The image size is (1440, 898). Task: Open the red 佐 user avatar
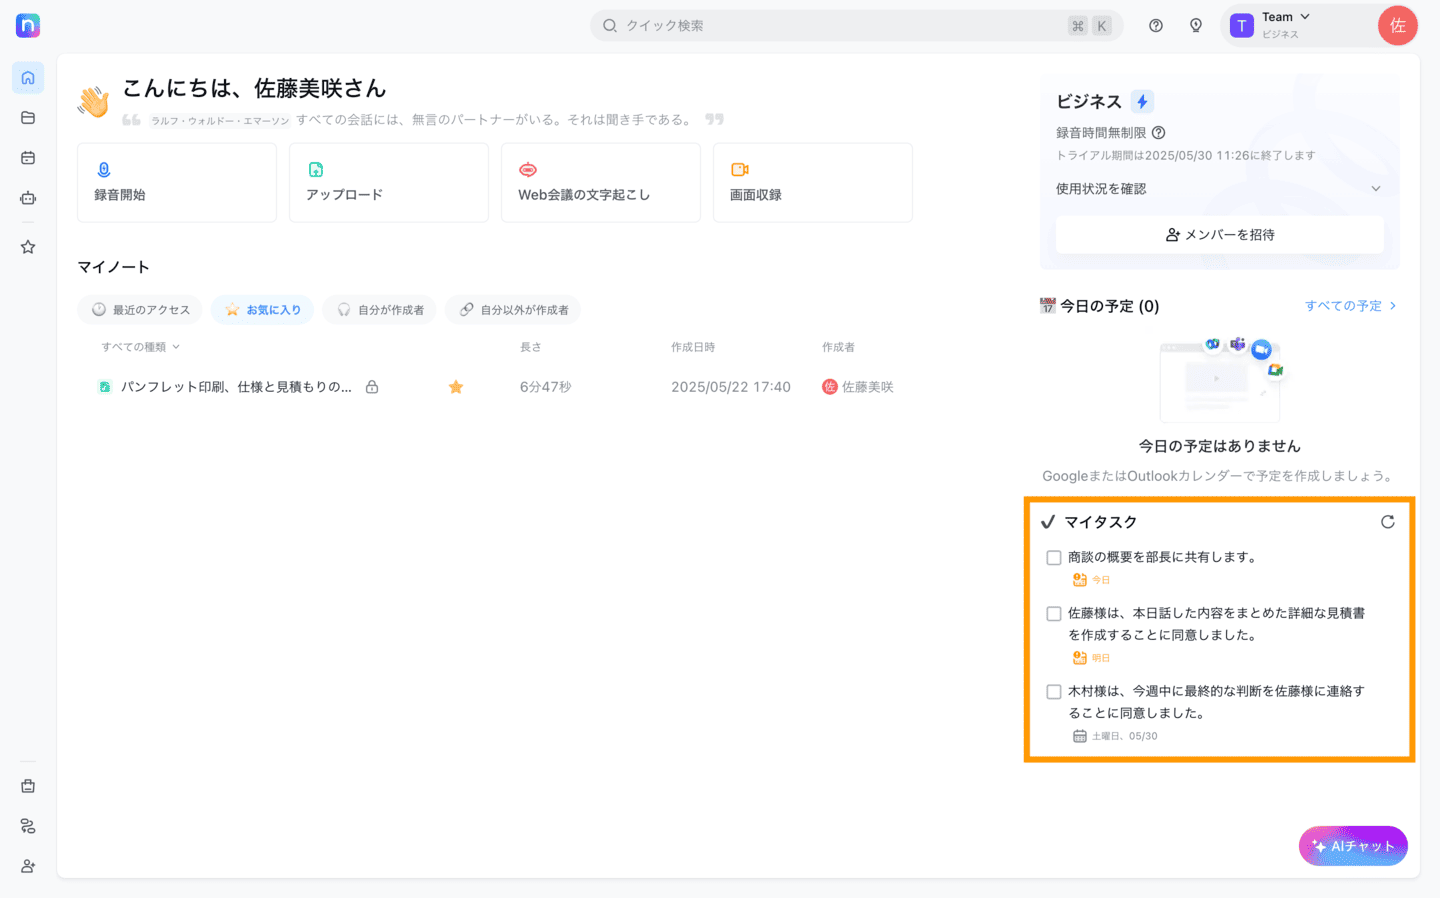[x=1397, y=26]
